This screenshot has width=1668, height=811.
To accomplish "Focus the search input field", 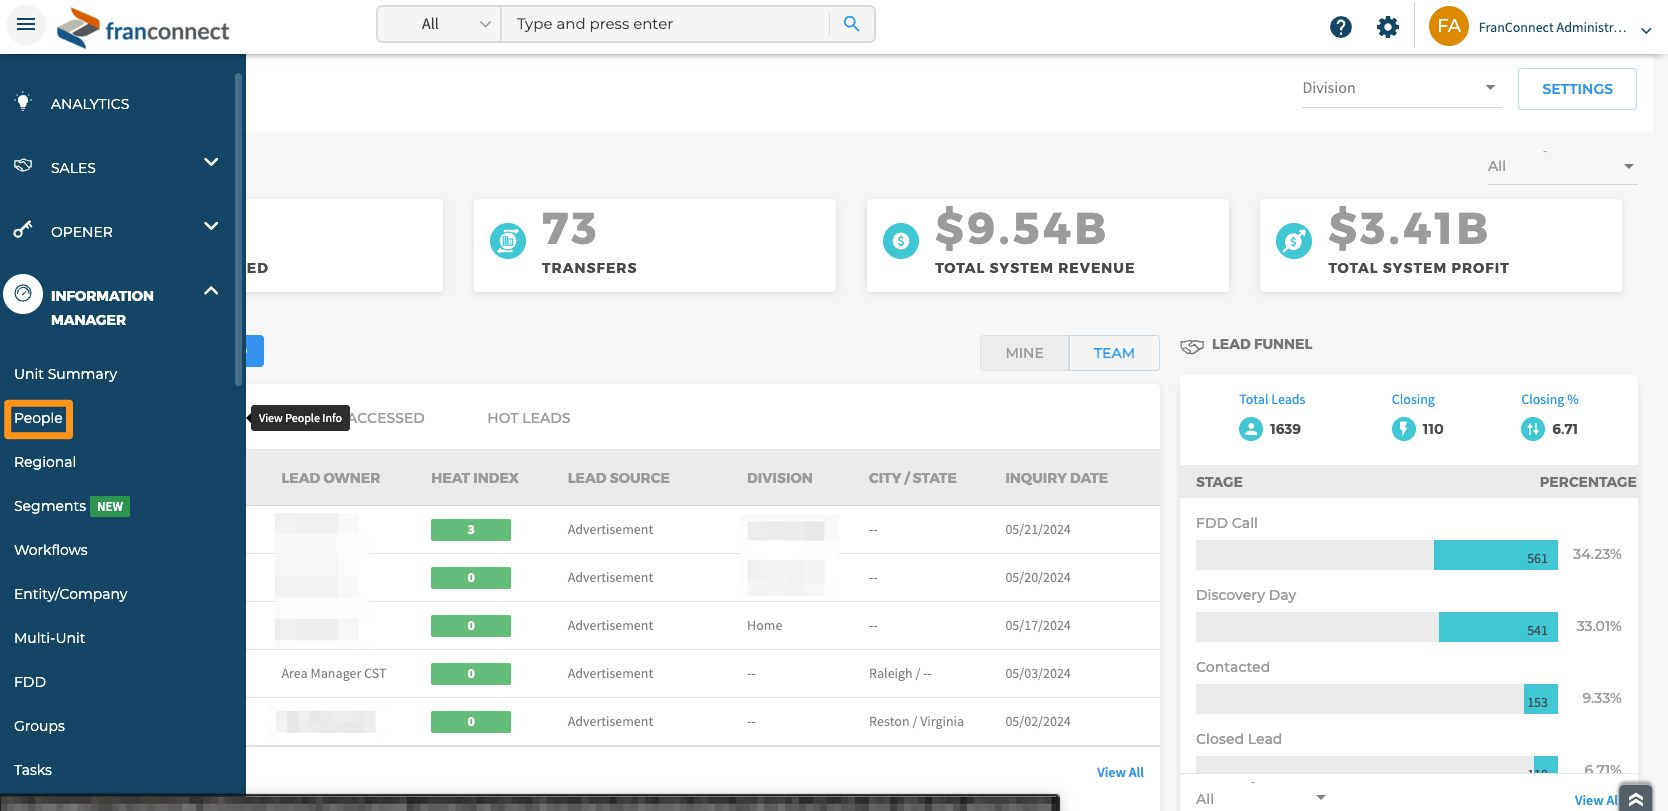I will tap(666, 24).
